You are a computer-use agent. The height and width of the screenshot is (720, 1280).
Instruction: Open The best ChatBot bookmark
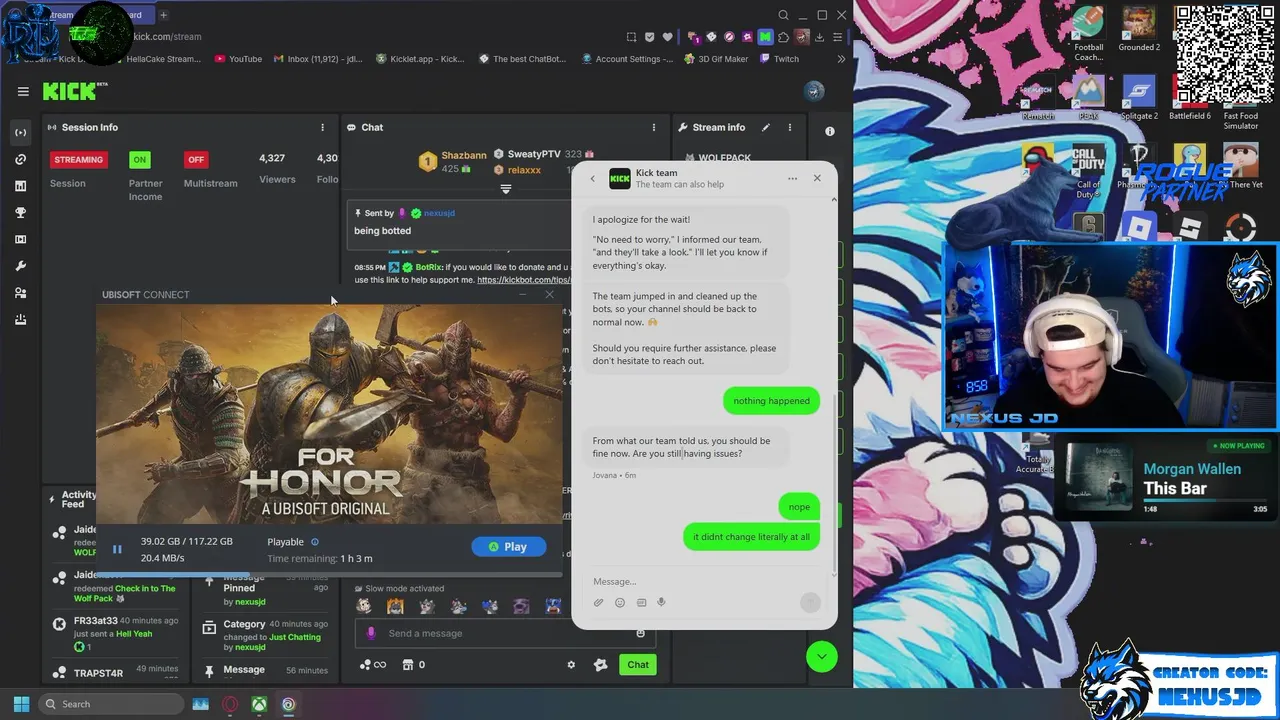522,59
